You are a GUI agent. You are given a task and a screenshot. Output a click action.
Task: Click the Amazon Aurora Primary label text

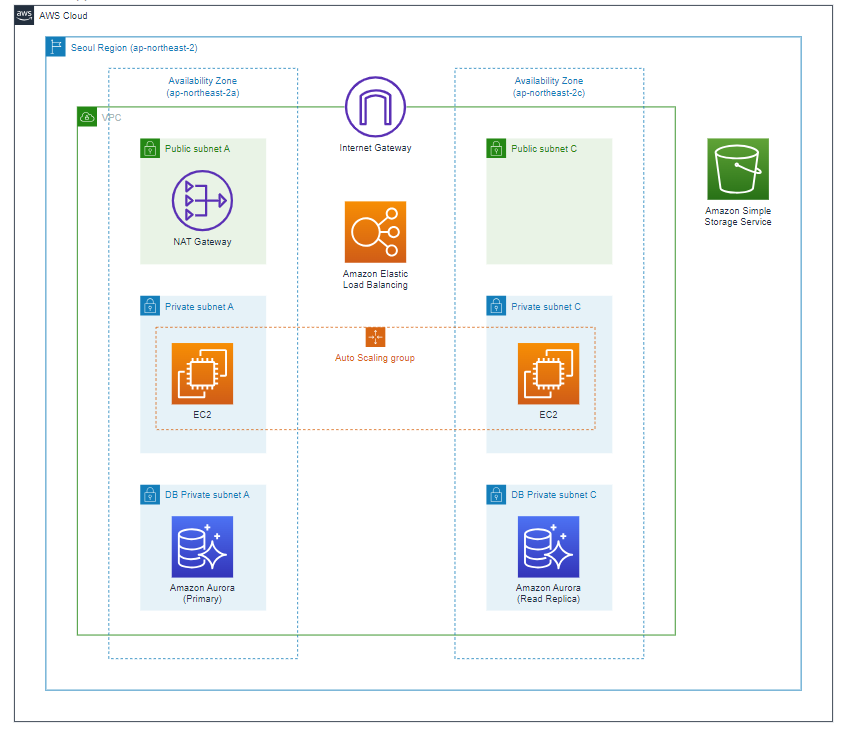click(202, 592)
